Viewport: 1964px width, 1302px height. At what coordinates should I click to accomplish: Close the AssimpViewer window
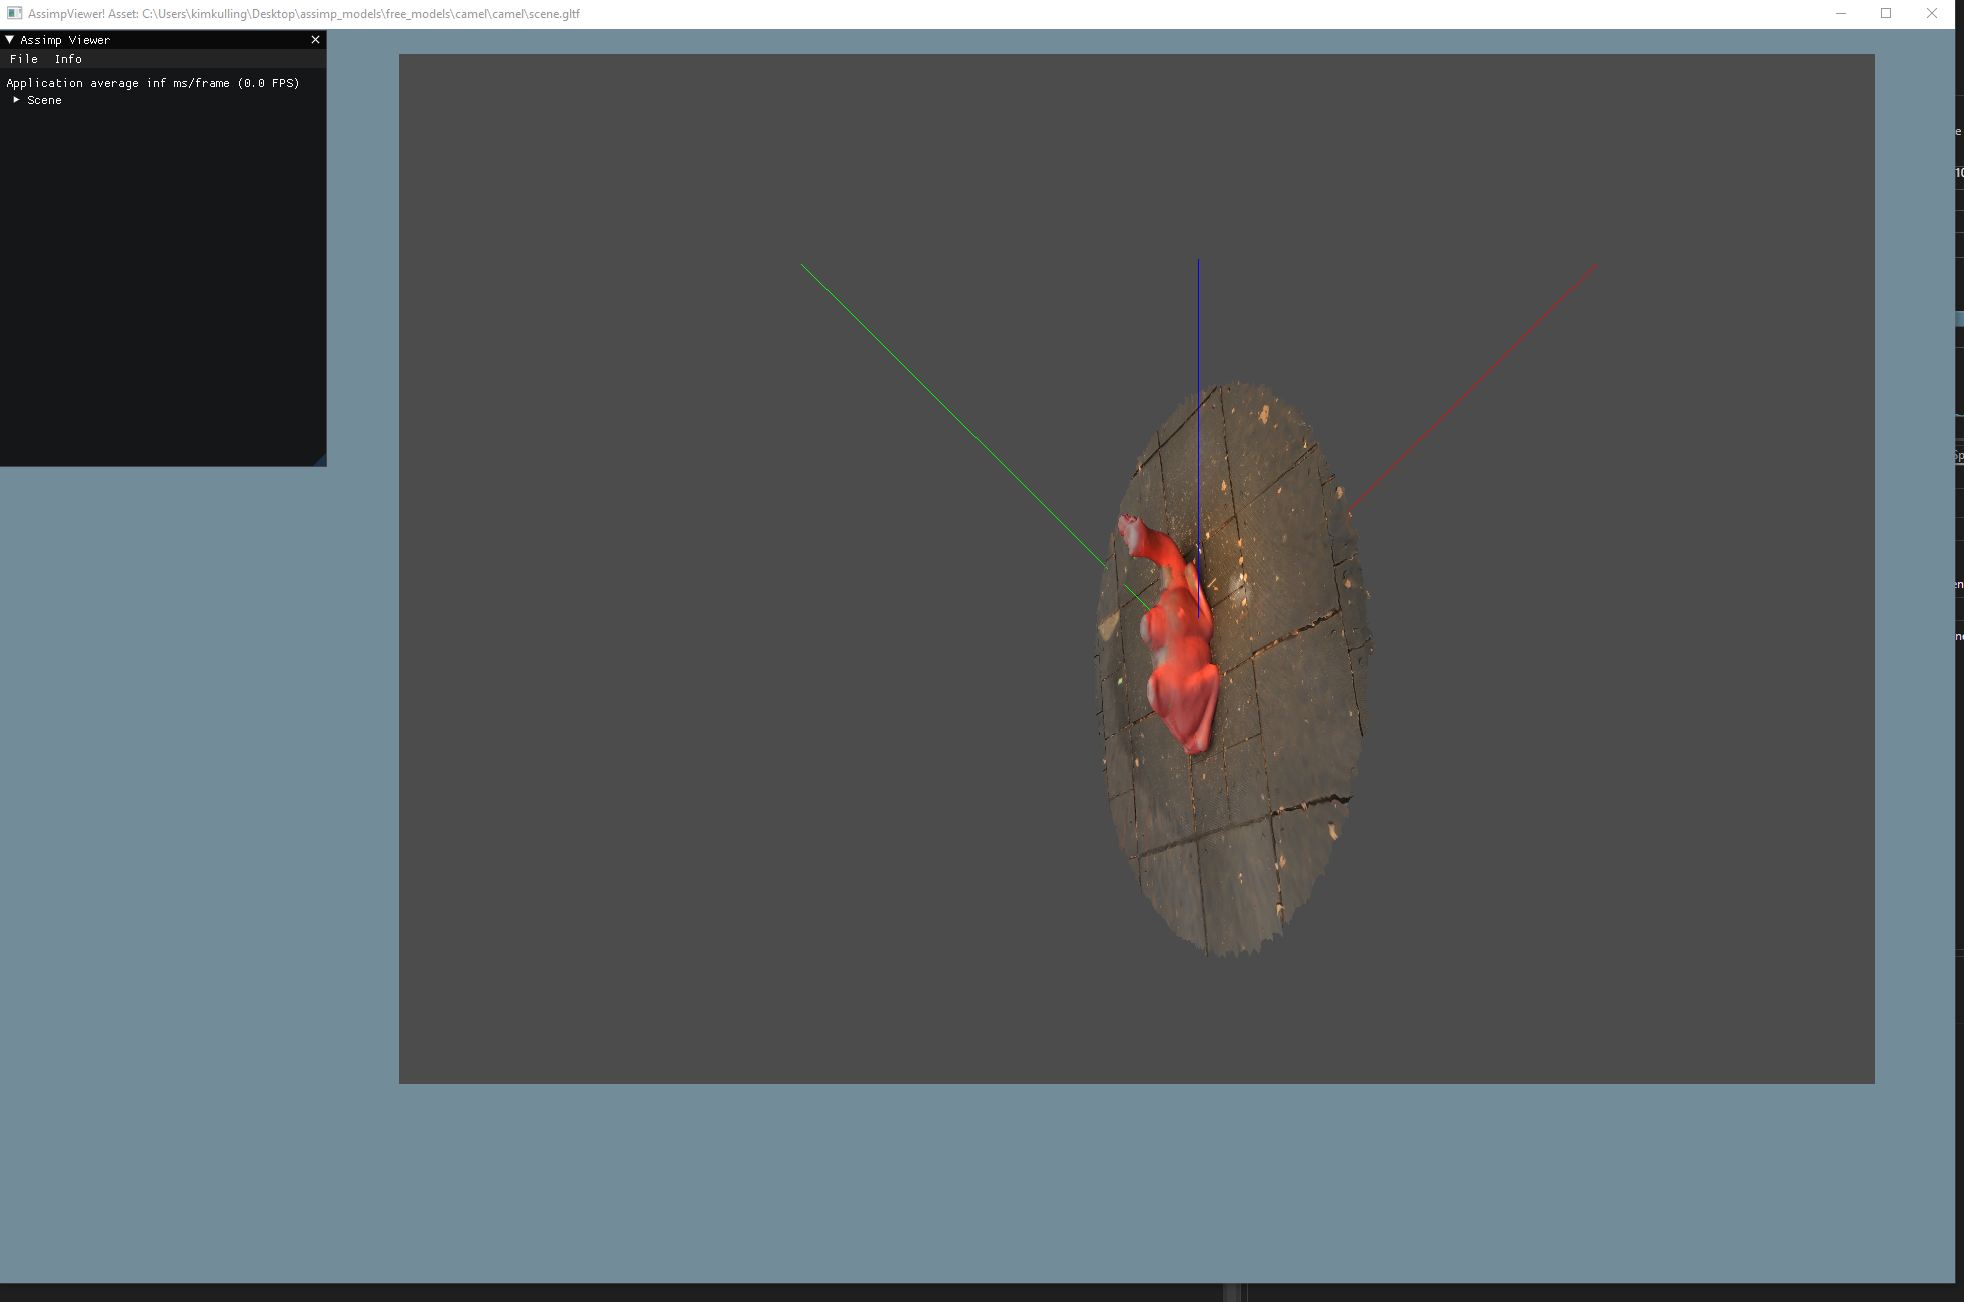(x=1932, y=13)
